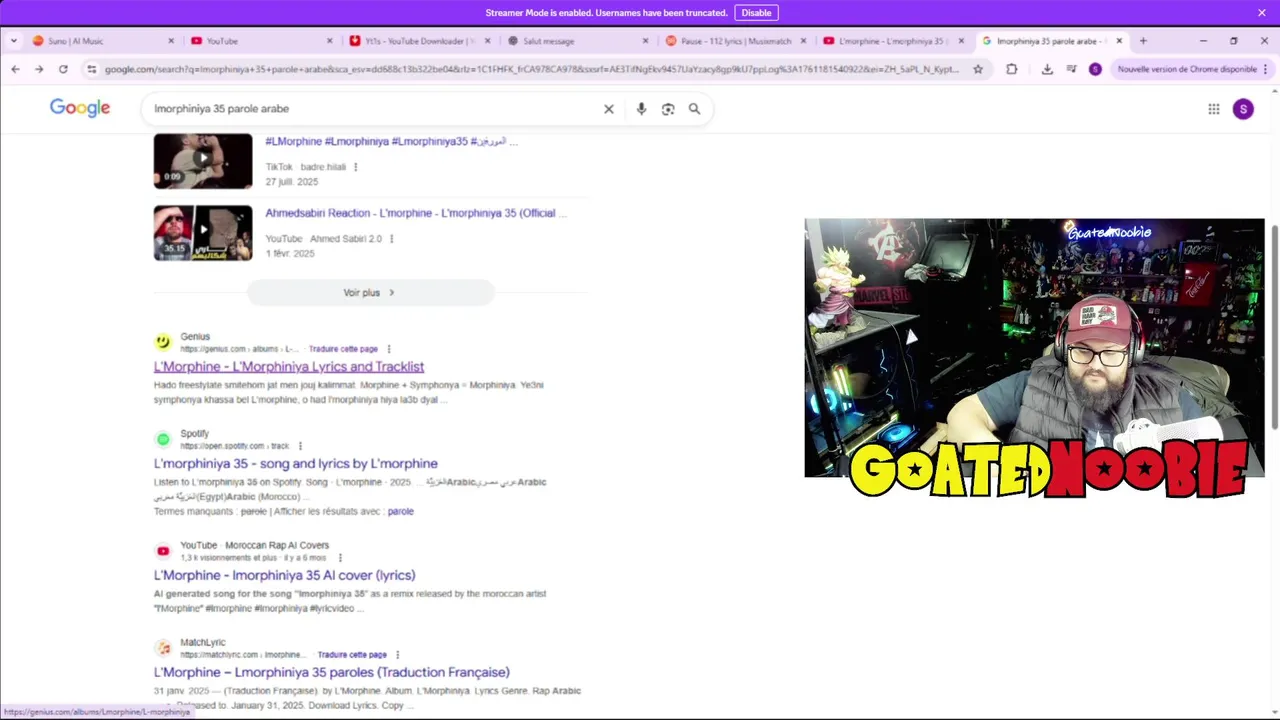The image size is (1280, 720).
Task: Go back to previous page
Action: point(15,69)
